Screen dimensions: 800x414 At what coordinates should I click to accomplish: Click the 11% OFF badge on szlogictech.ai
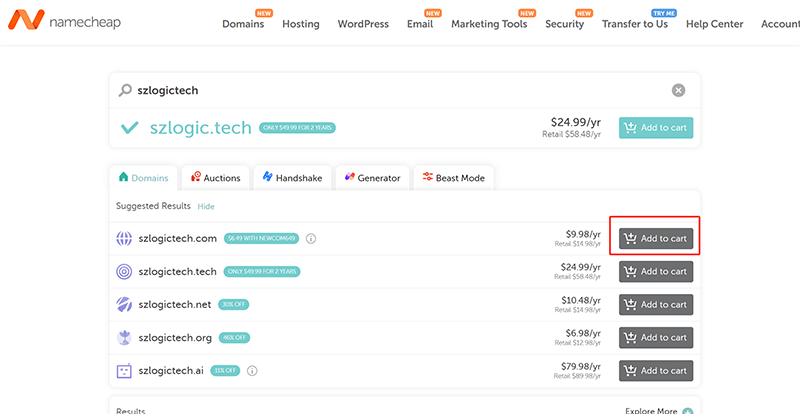[226, 371]
